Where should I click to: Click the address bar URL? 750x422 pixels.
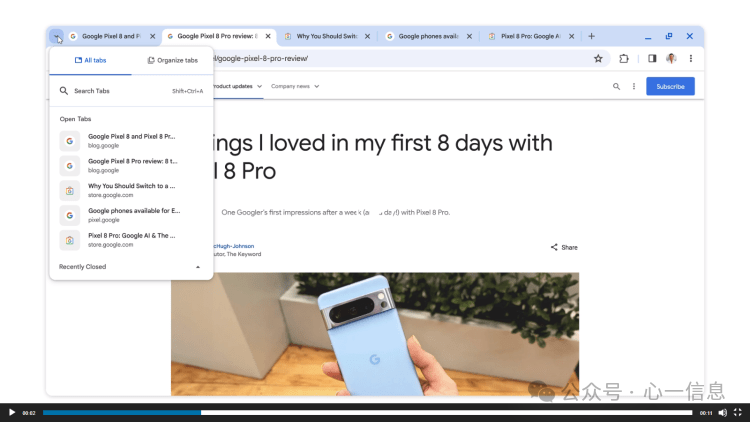(261, 59)
